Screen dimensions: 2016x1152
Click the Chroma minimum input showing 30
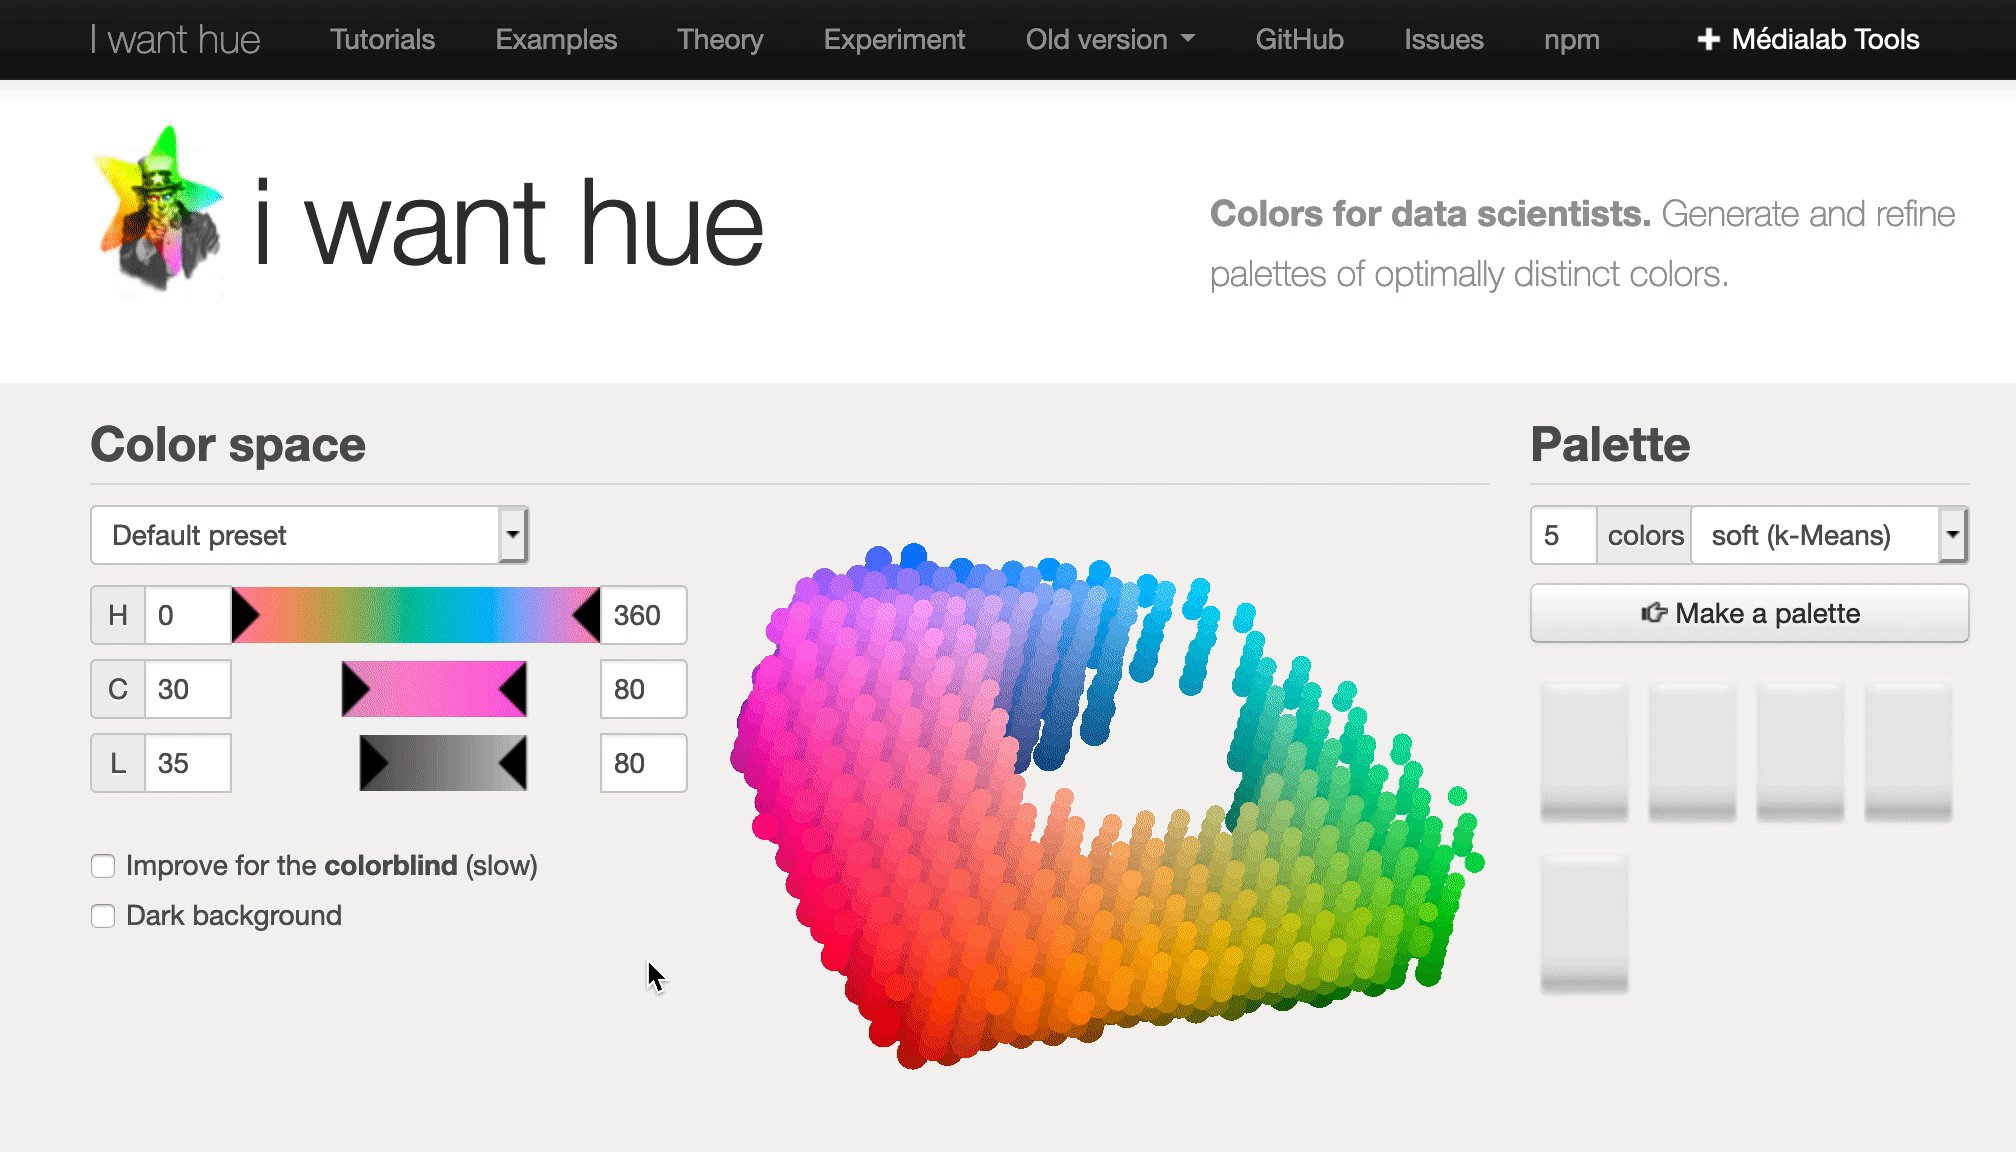188,689
